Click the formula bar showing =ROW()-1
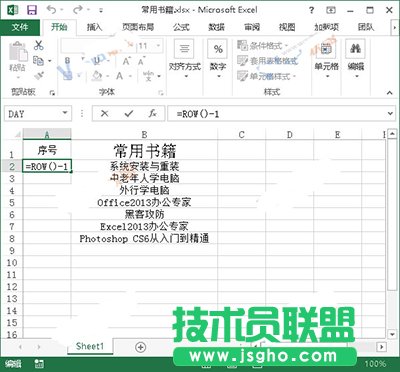This screenshot has width=400, height=372. coord(277,114)
